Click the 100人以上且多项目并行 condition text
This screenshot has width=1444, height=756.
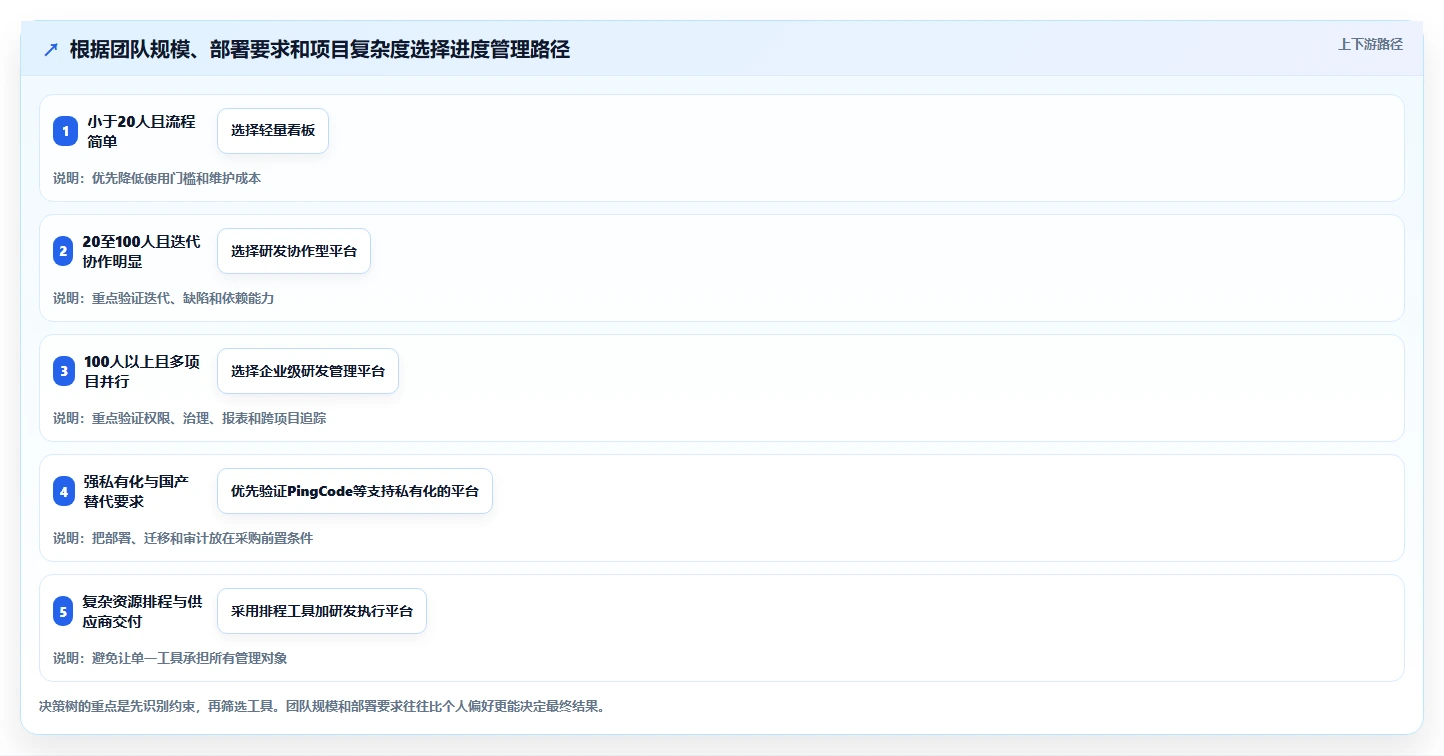click(142, 371)
